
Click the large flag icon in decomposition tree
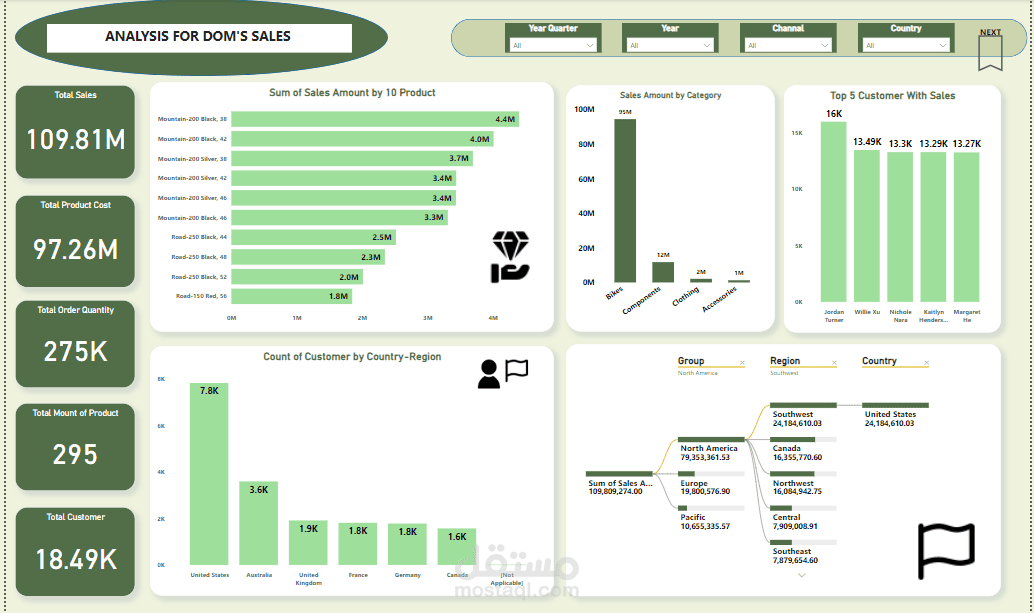946,551
